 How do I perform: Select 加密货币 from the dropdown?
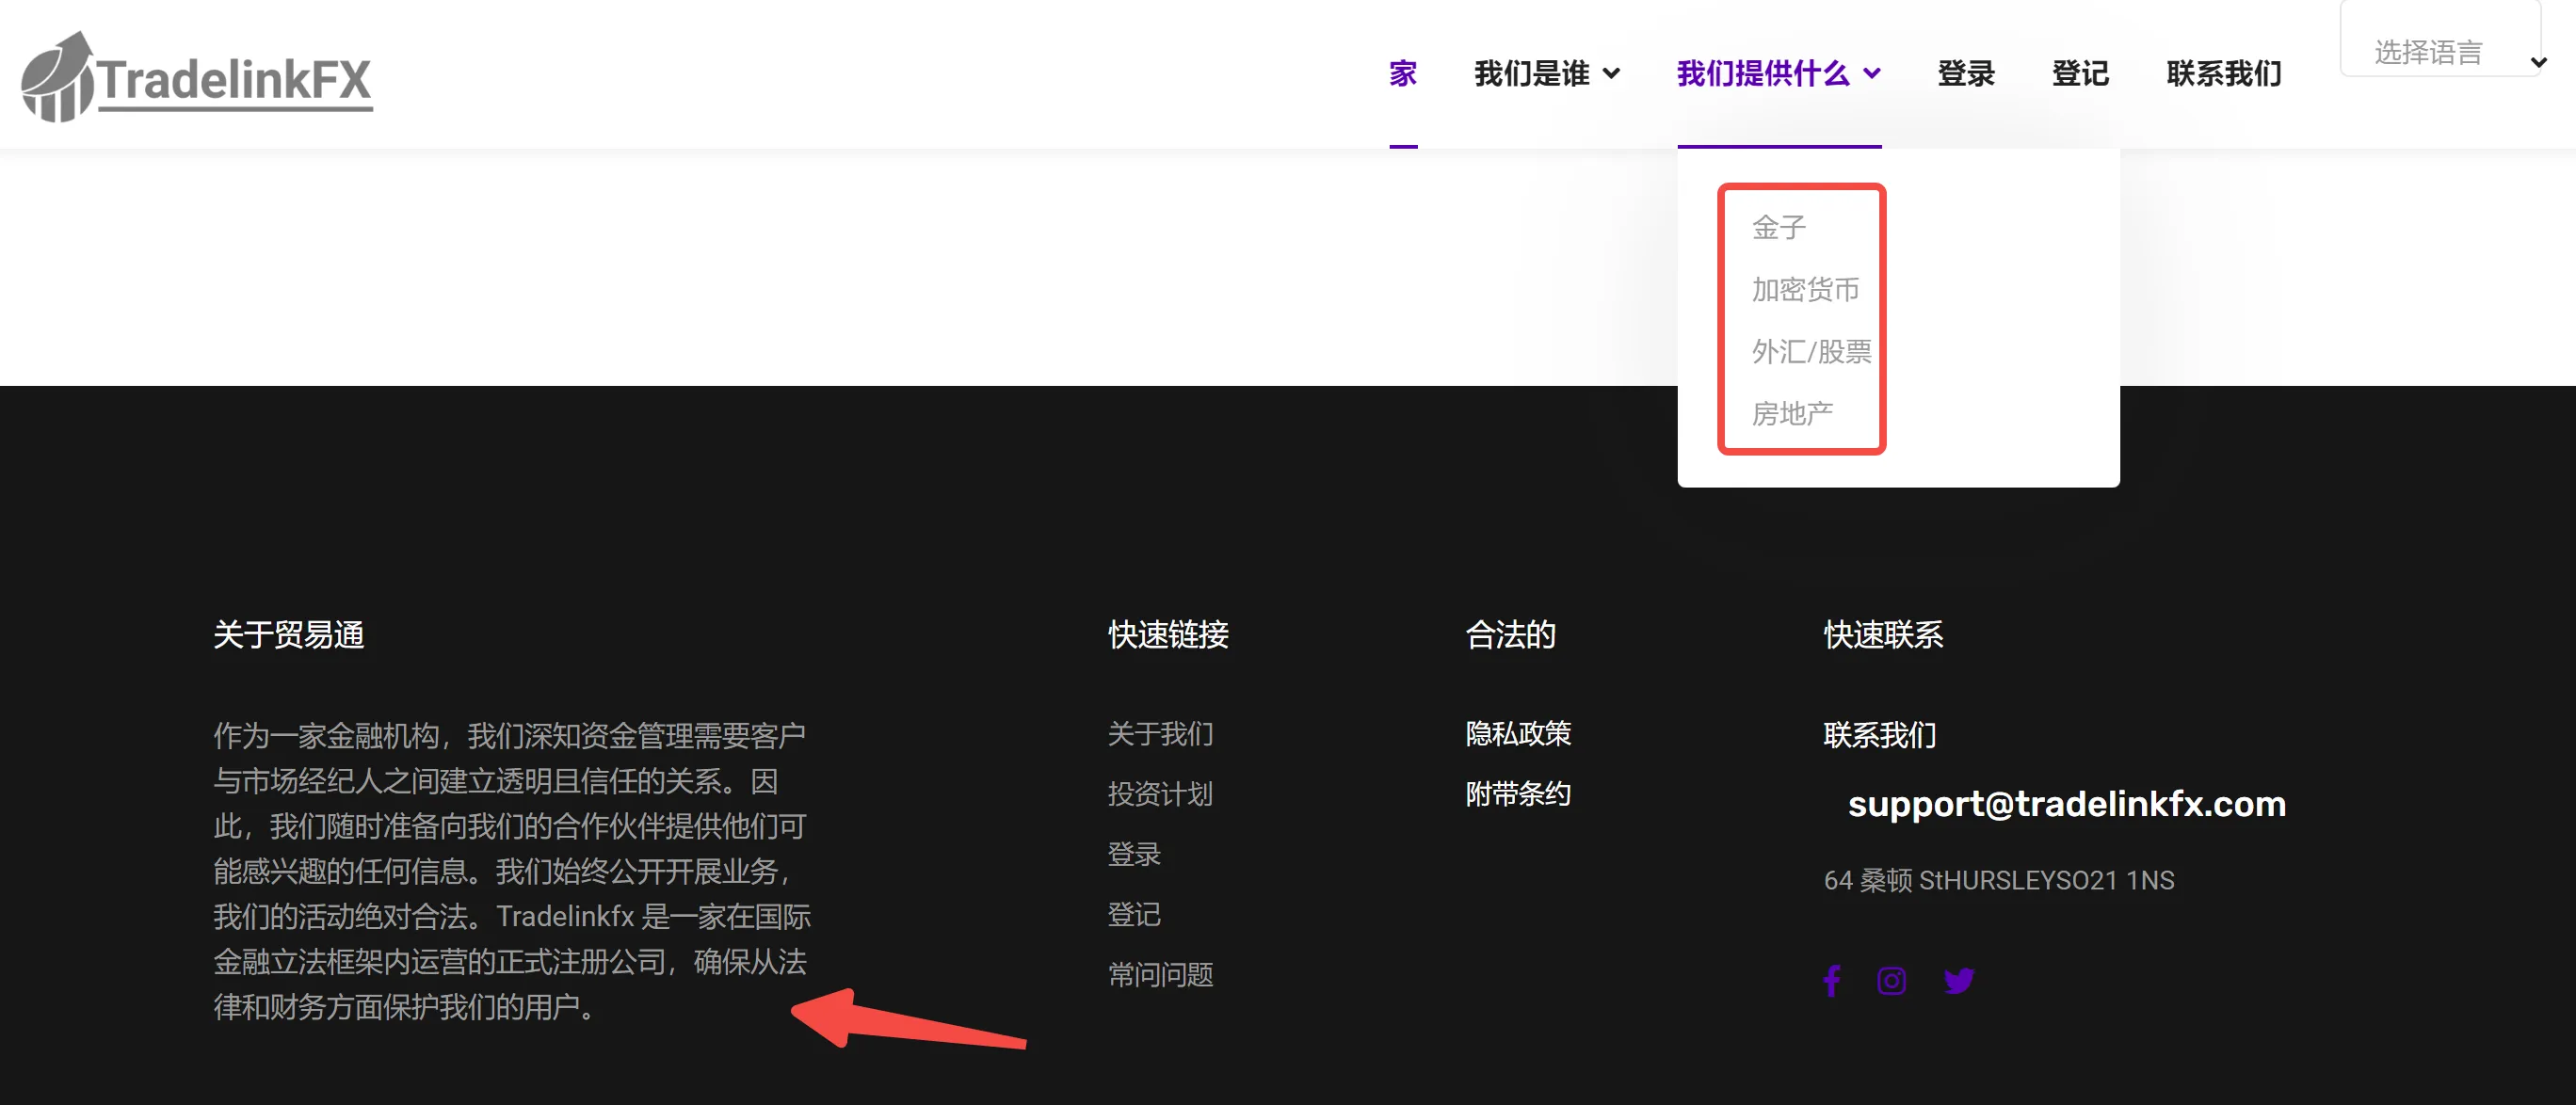(x=1805, y=289)
